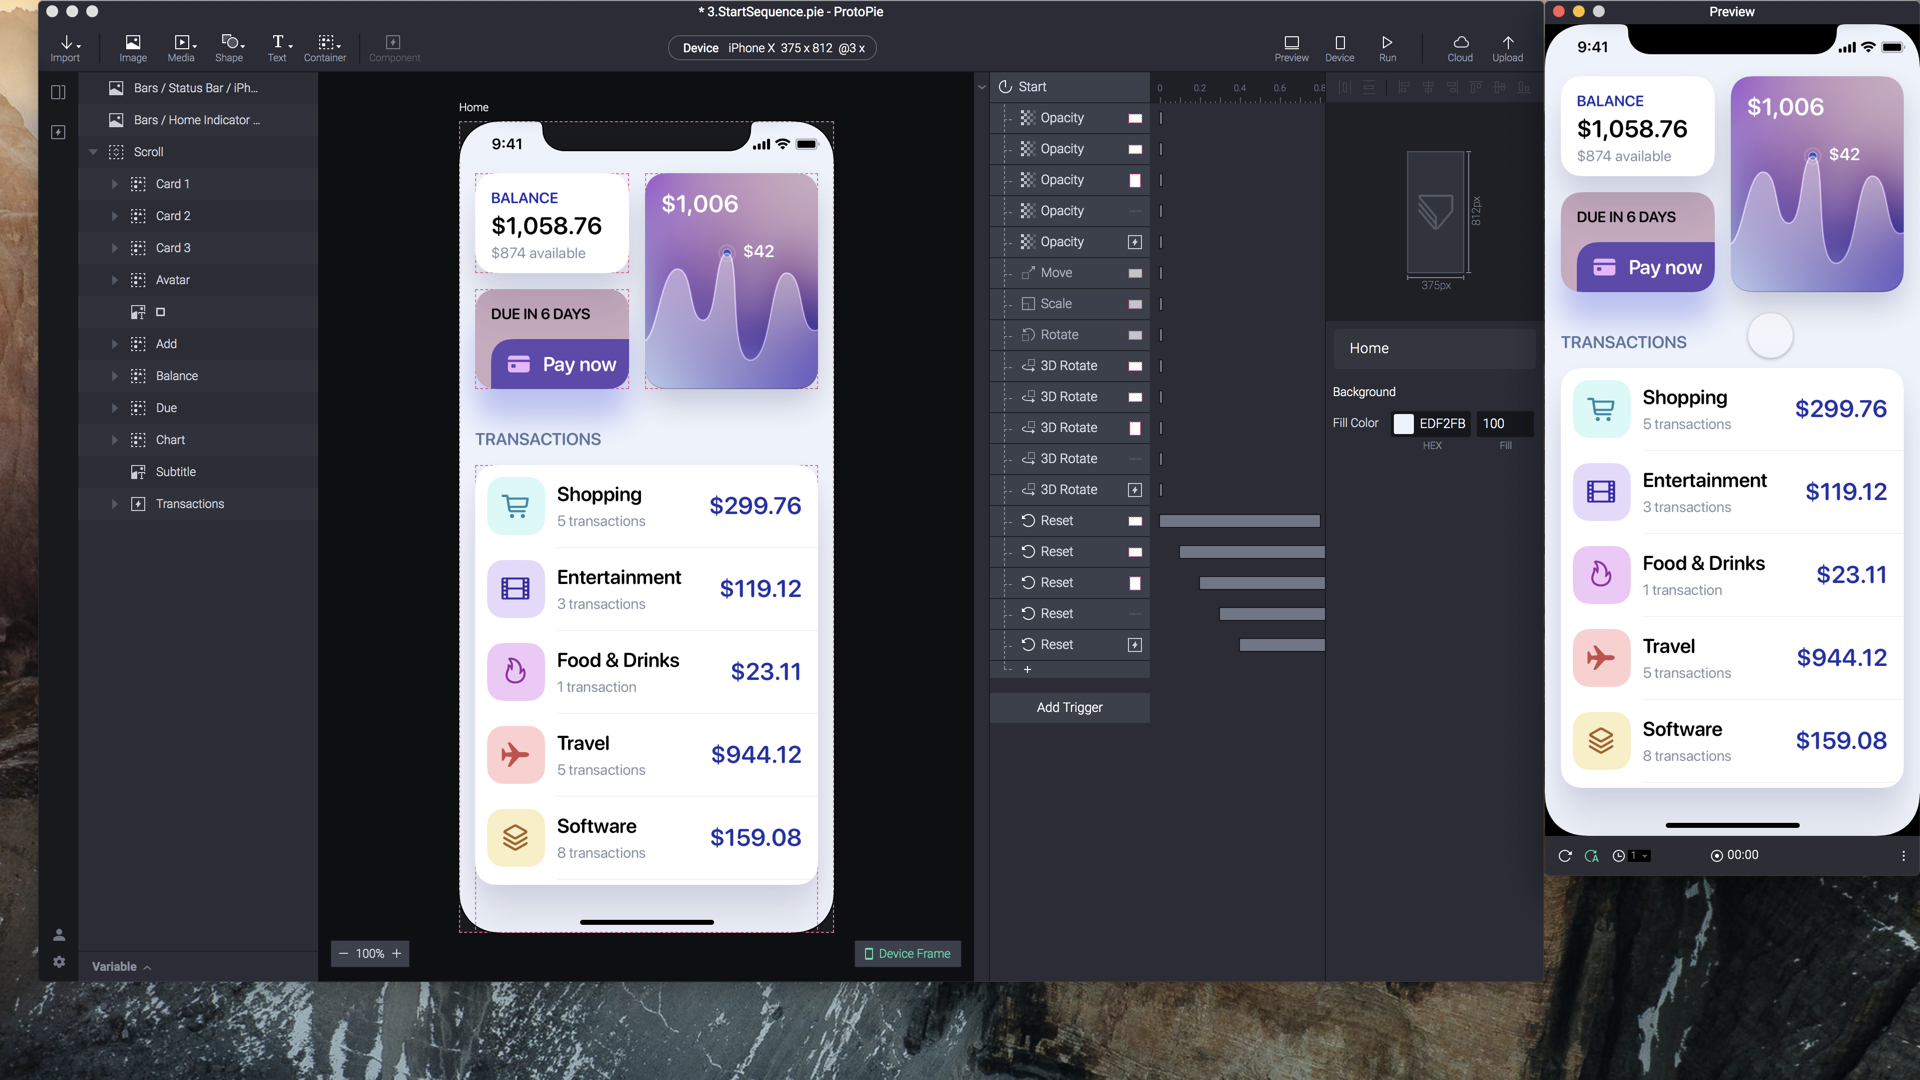Add a new response with the plus button
The height and width of the screenshot is (1080, 1920).
1027,669
